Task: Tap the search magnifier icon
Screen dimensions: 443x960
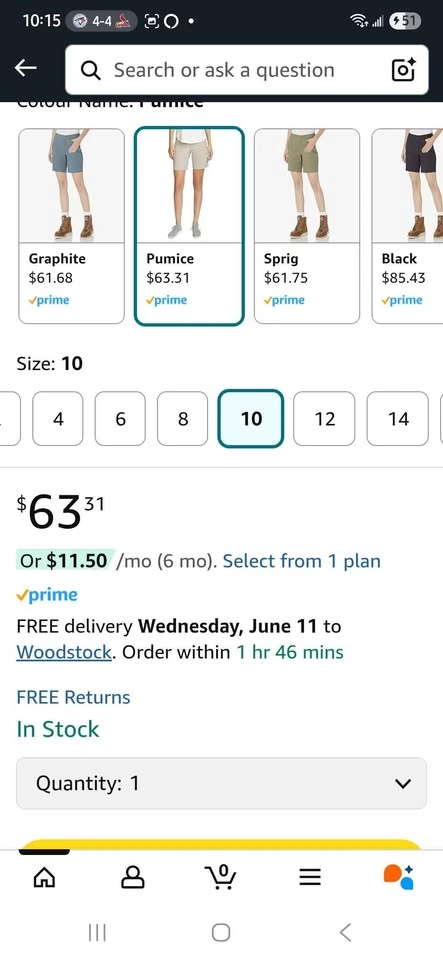Action: pos(91,70)
